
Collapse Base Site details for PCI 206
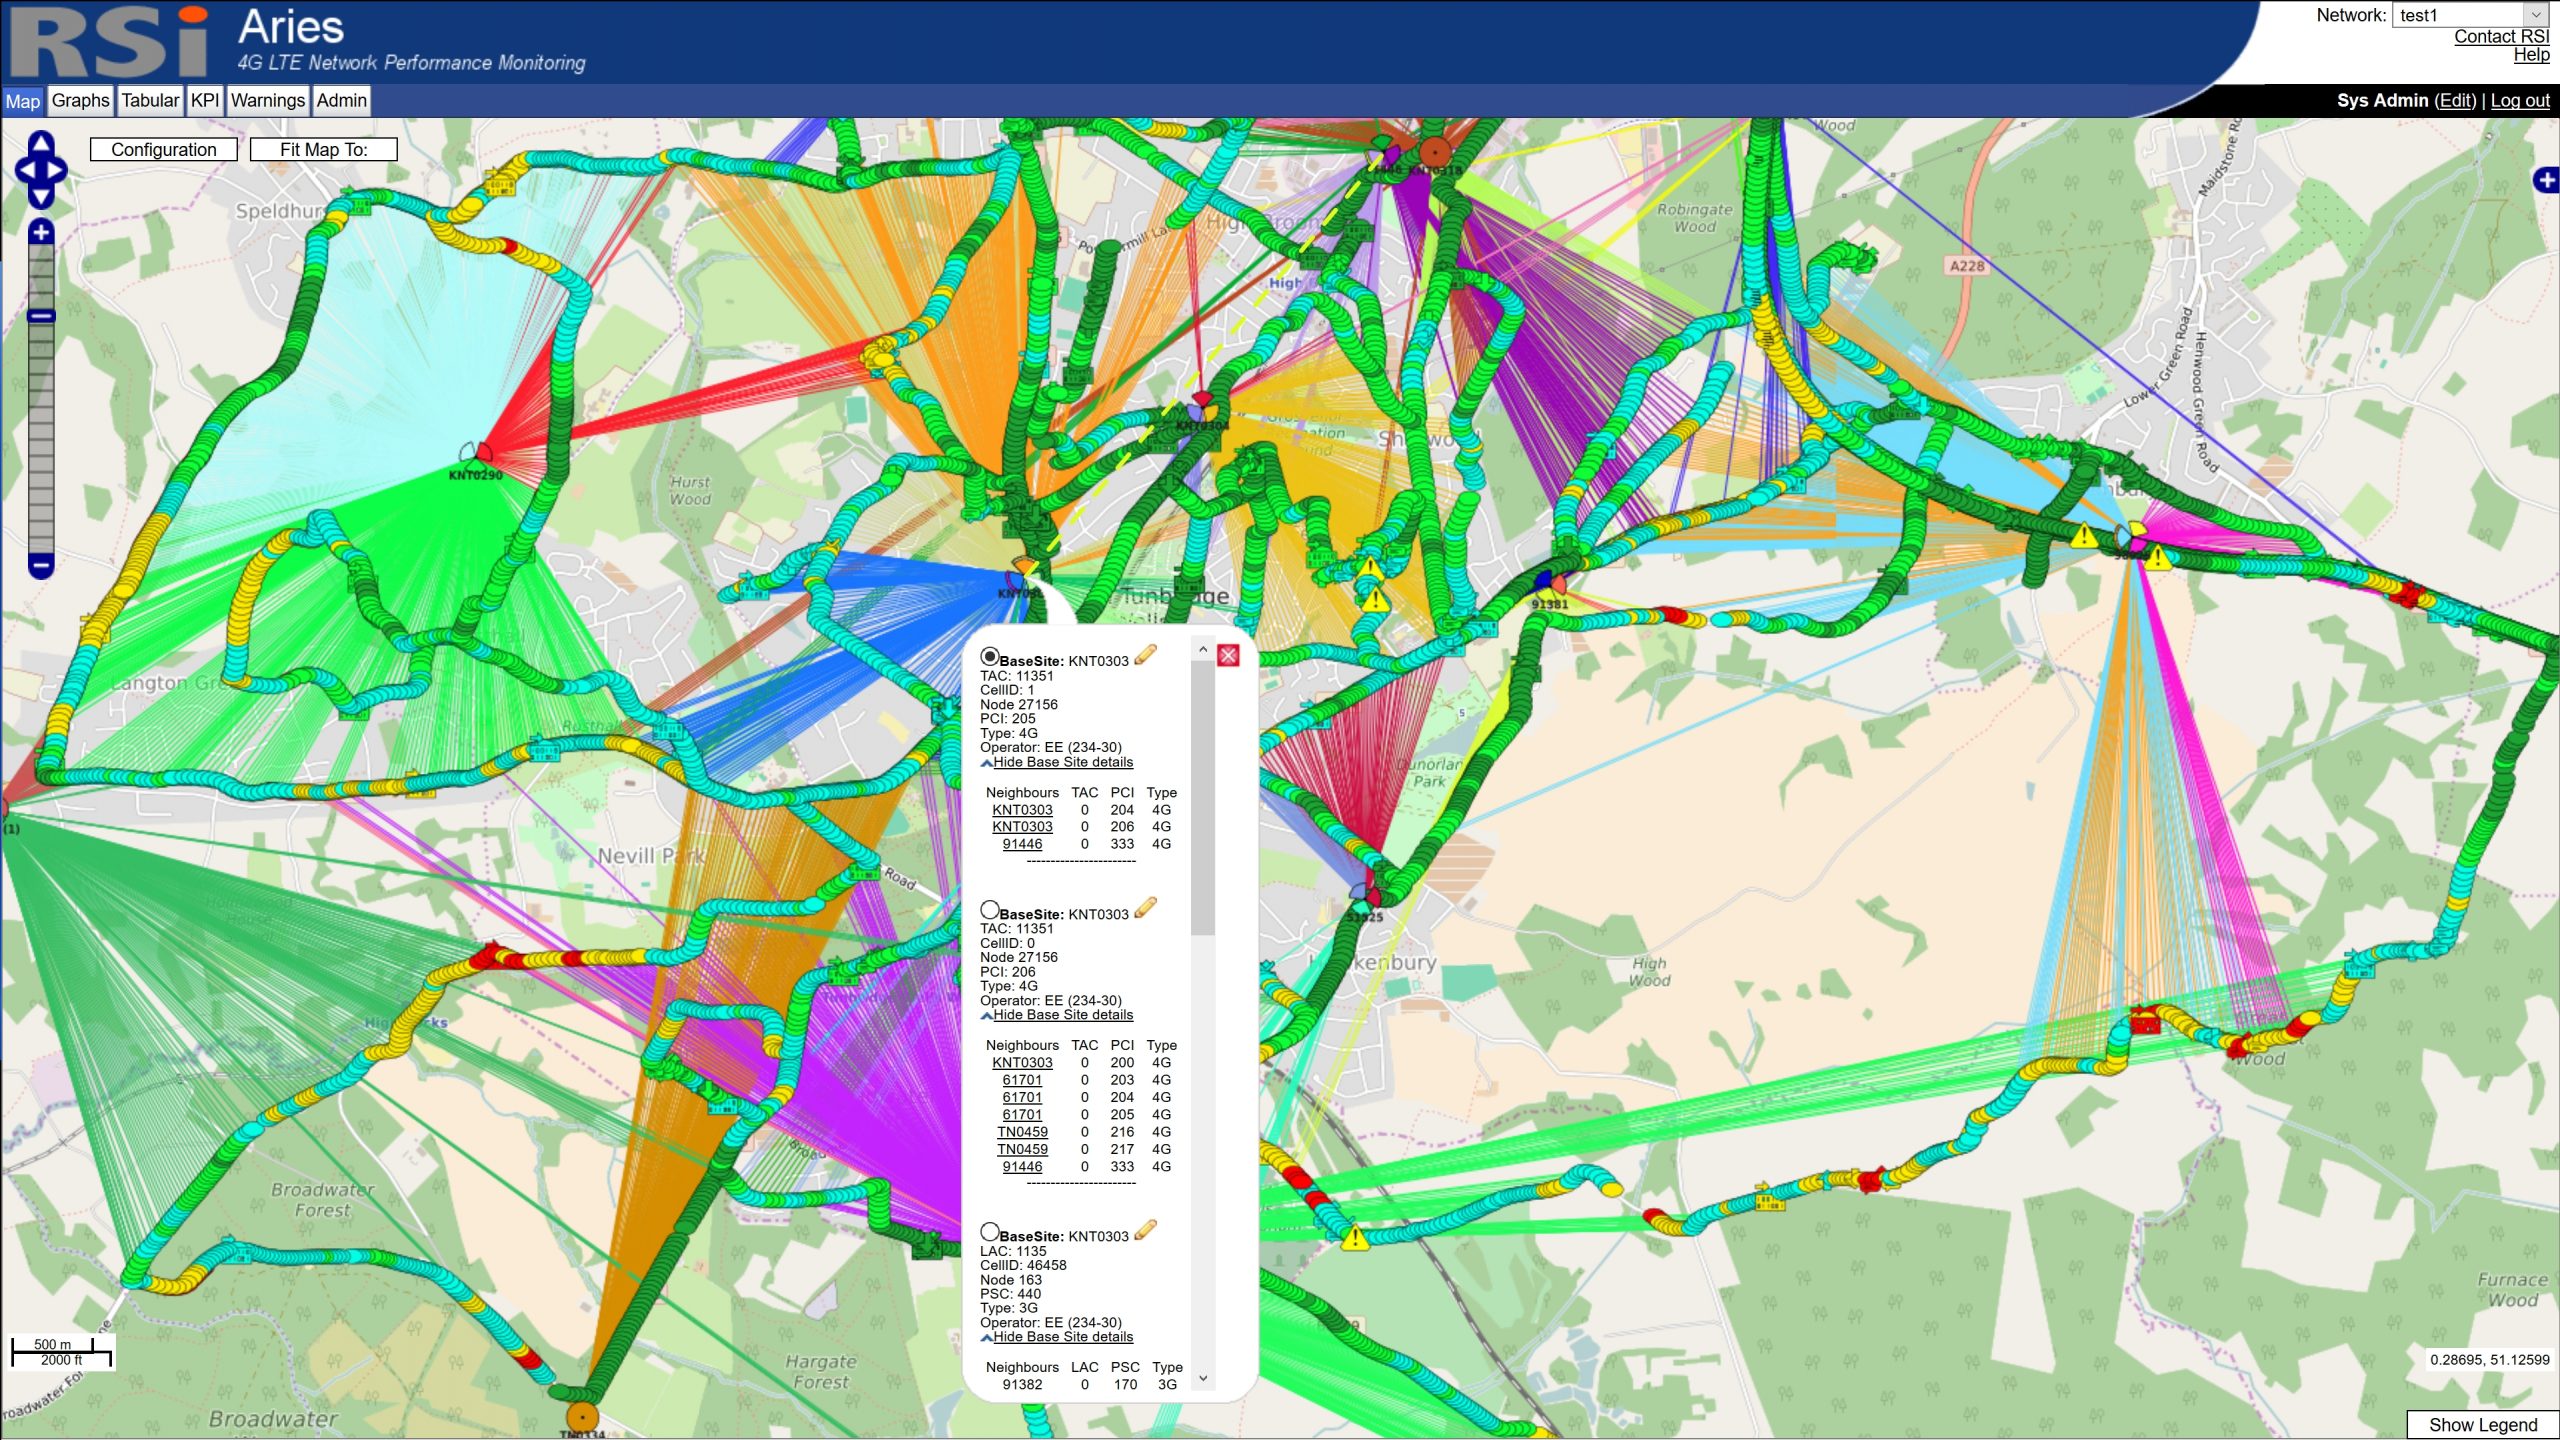point(1062,1015)
